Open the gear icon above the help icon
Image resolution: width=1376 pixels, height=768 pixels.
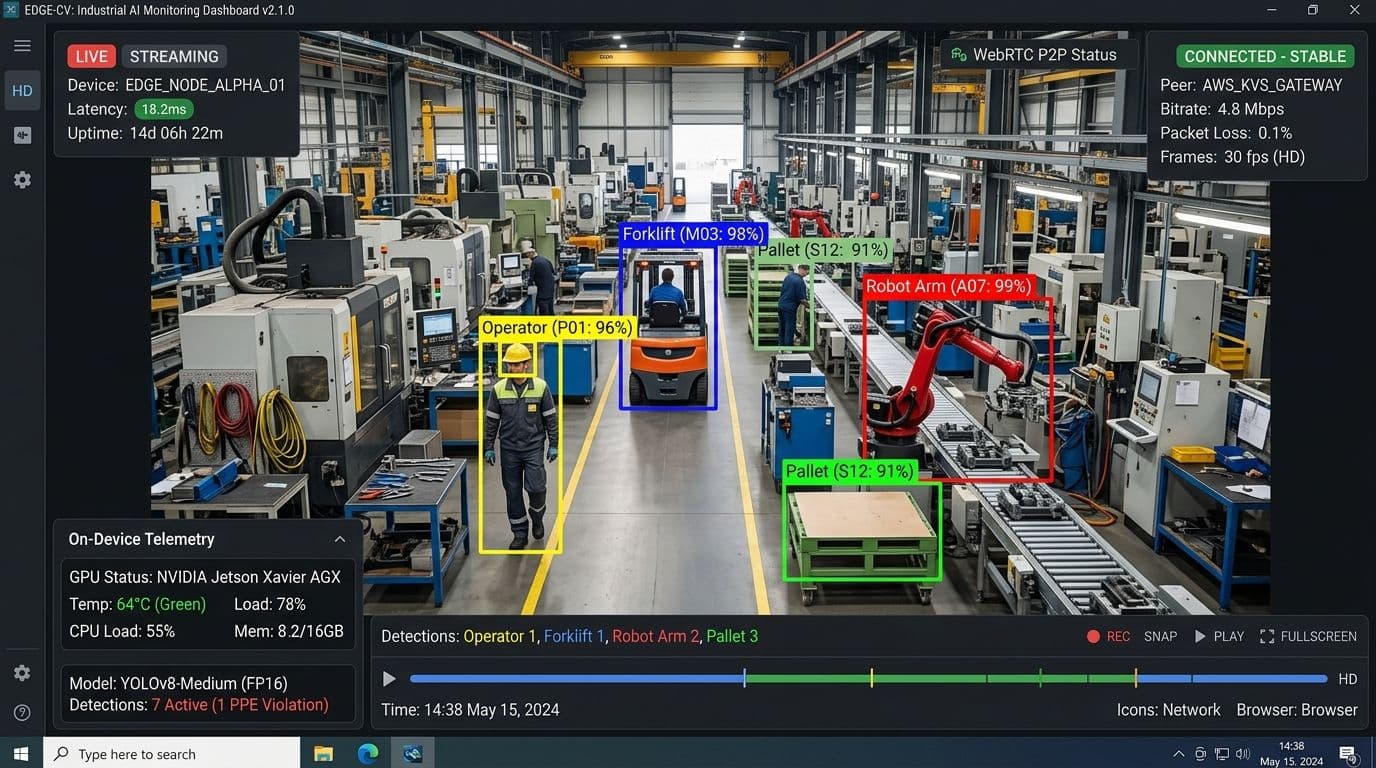22,673
